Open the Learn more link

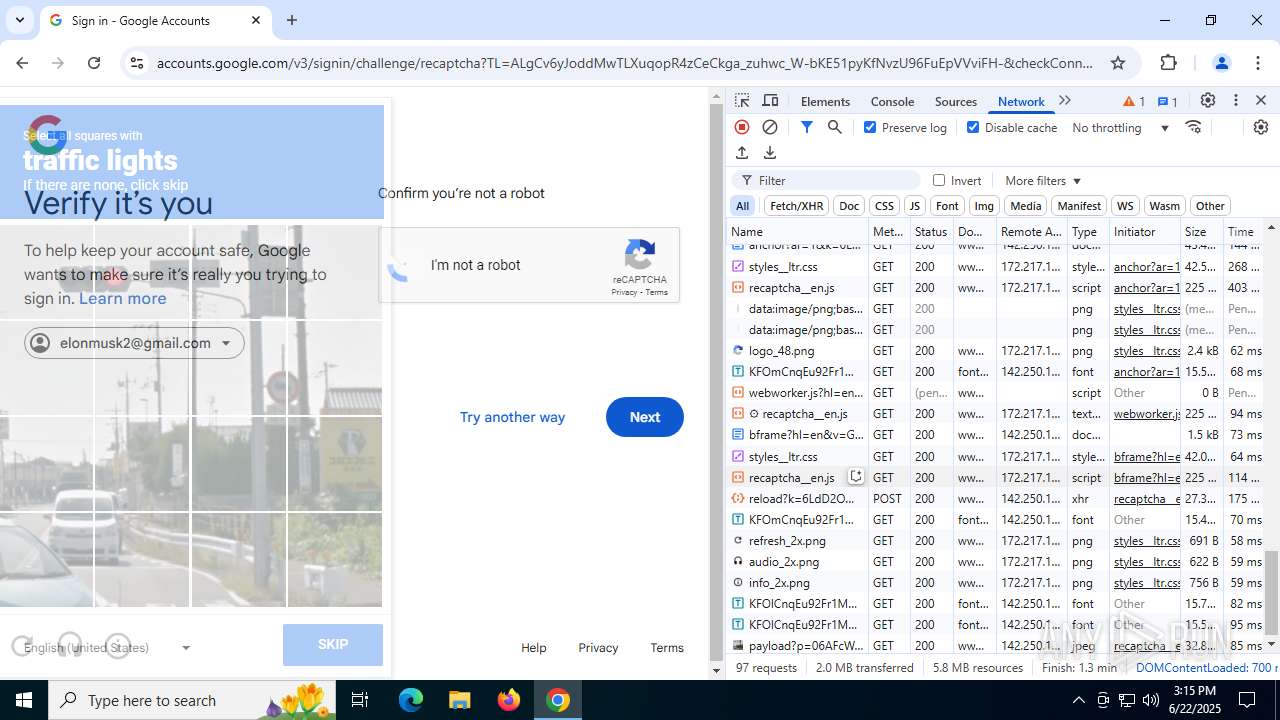tap(123, 298)
